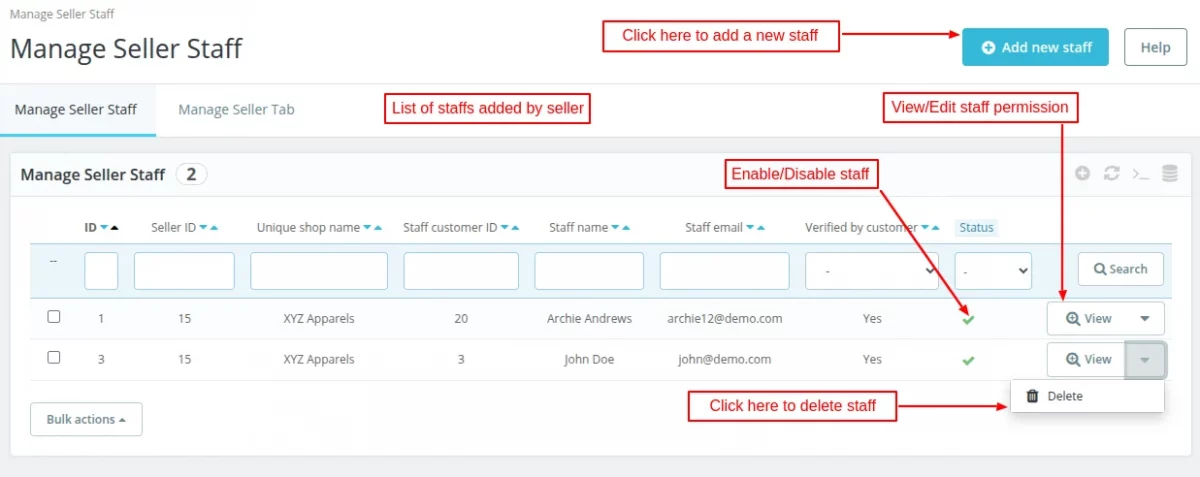Click the Status column header
The image size is (1200, 477).
coord(976,228)
